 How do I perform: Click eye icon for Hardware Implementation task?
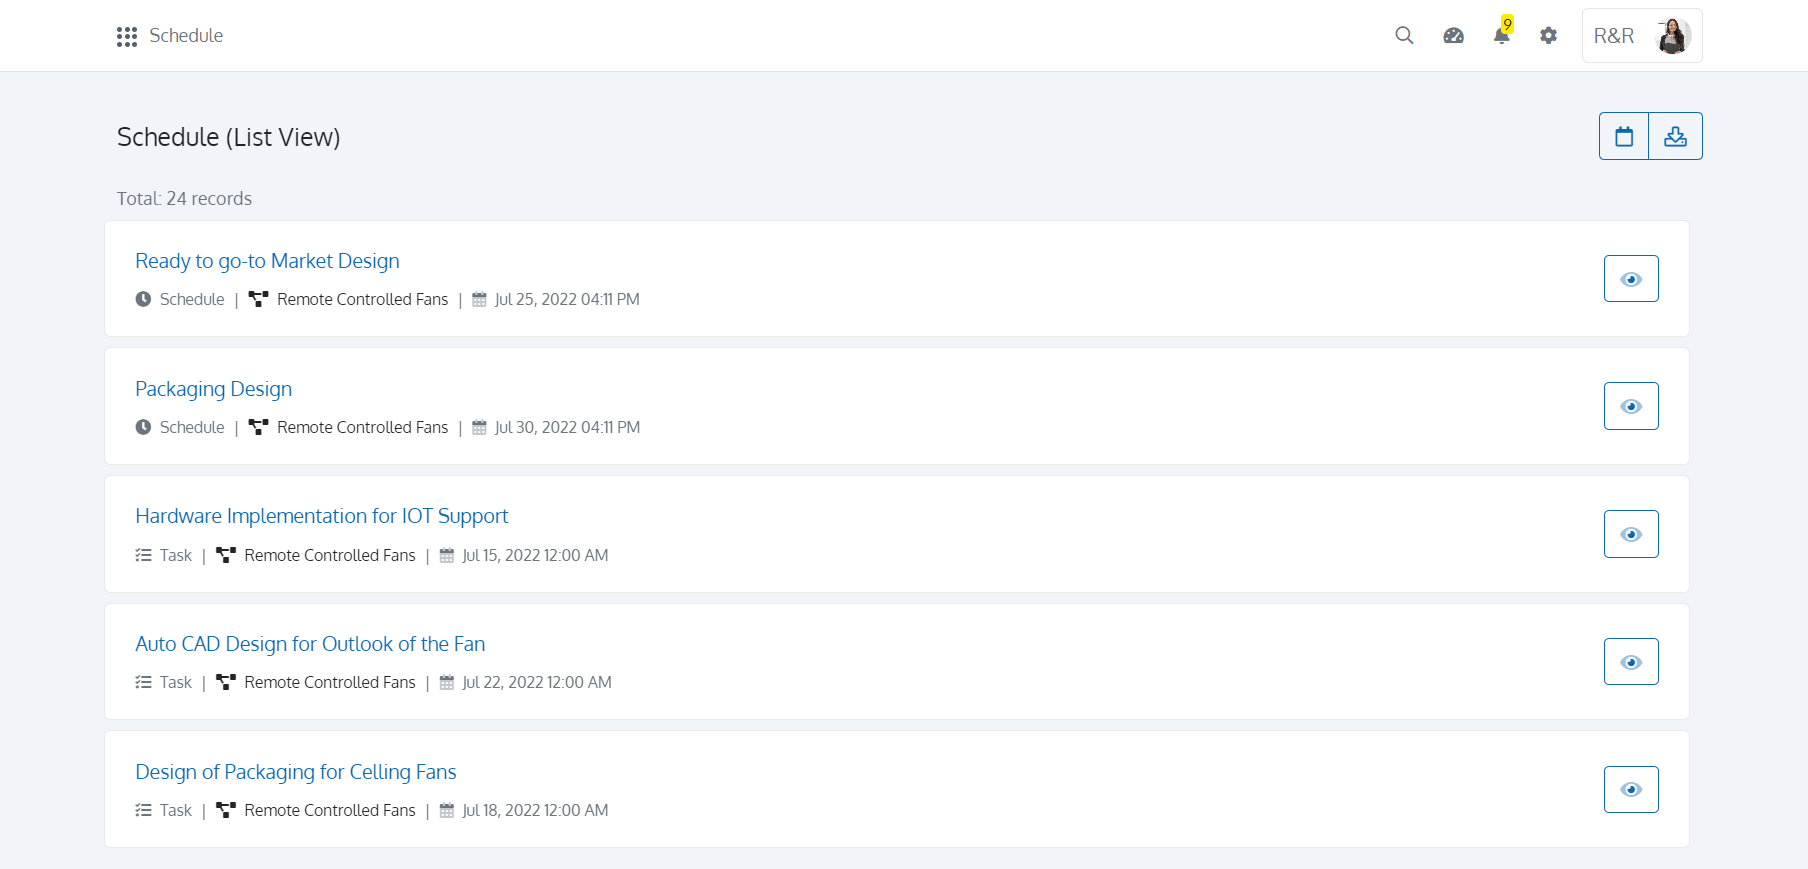pos(1631,534)
